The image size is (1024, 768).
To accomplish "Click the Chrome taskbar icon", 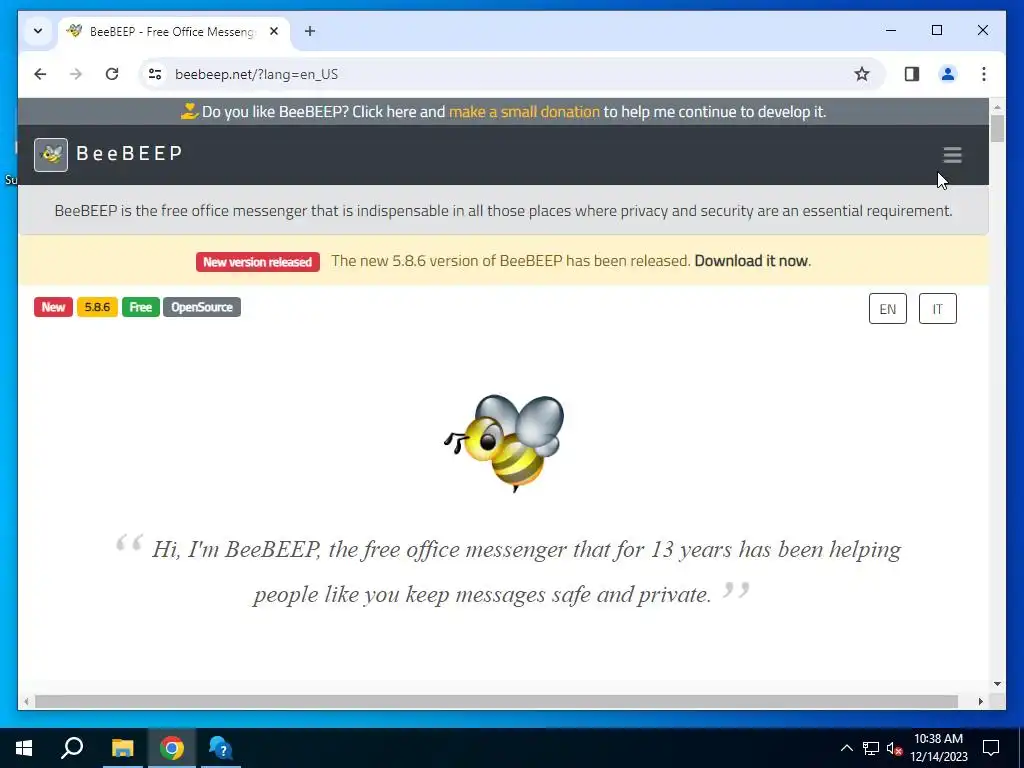I will (x=171, y=748).
